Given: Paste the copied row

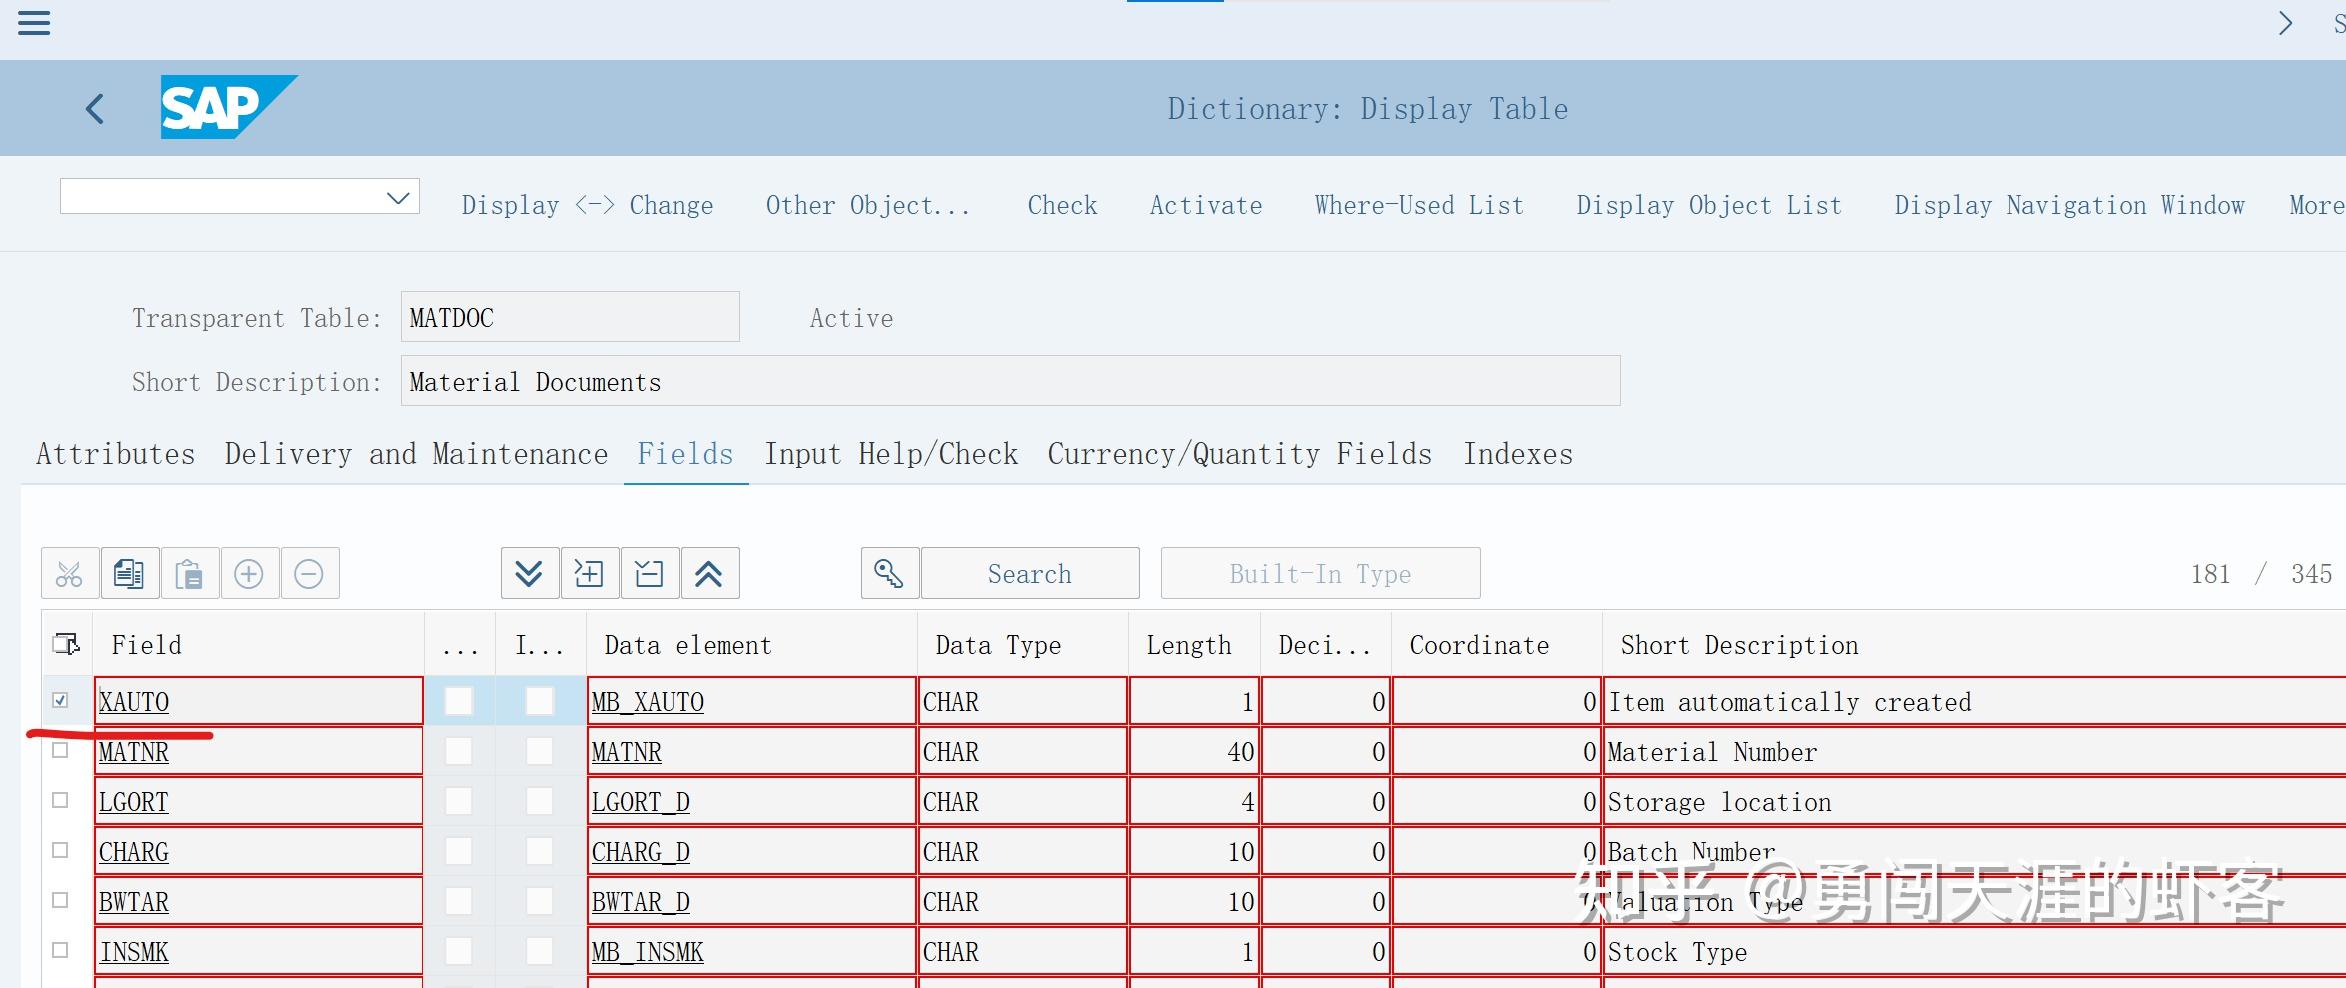Looking at the screenshot, I should click(189, 573).
